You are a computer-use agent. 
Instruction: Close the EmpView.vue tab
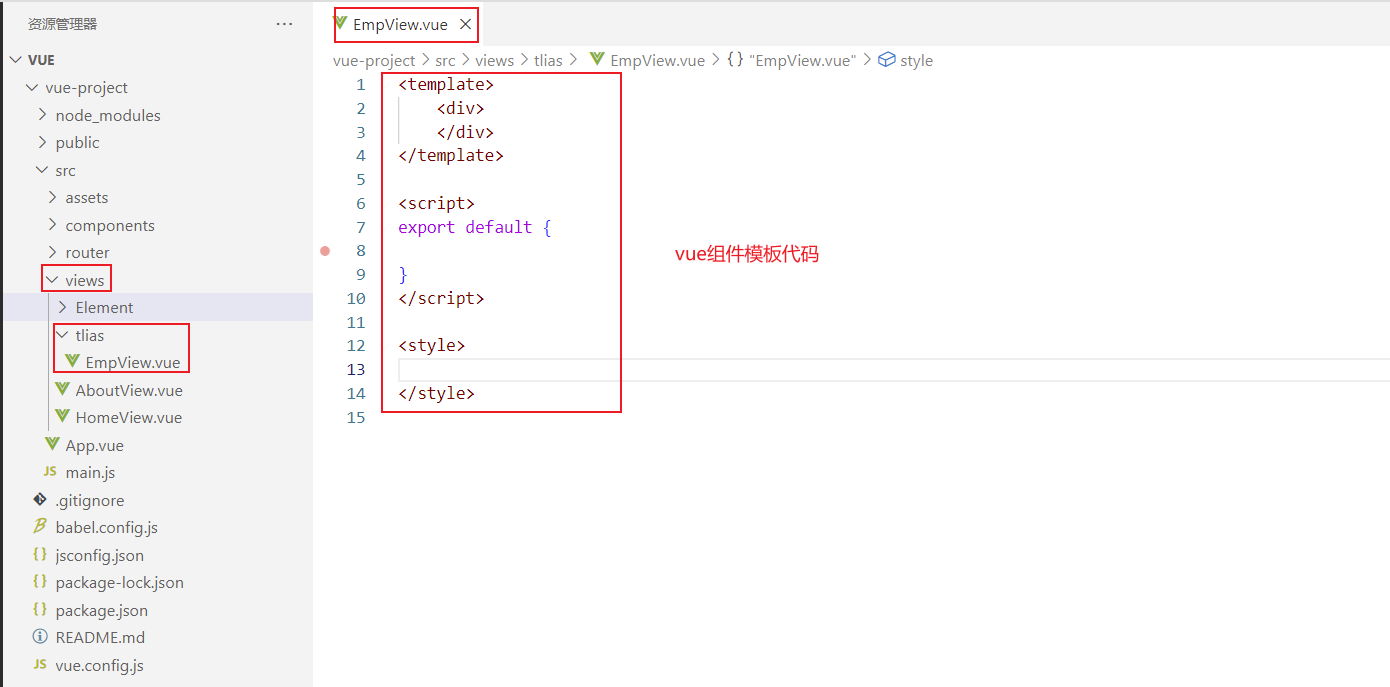point(465,25)
